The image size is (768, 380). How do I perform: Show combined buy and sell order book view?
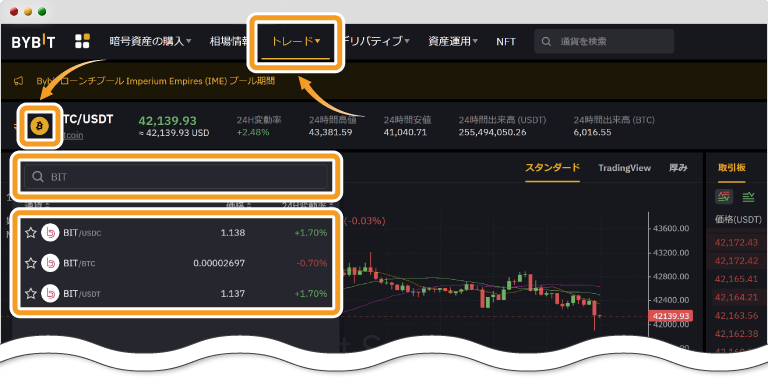(x=723, y=197)
